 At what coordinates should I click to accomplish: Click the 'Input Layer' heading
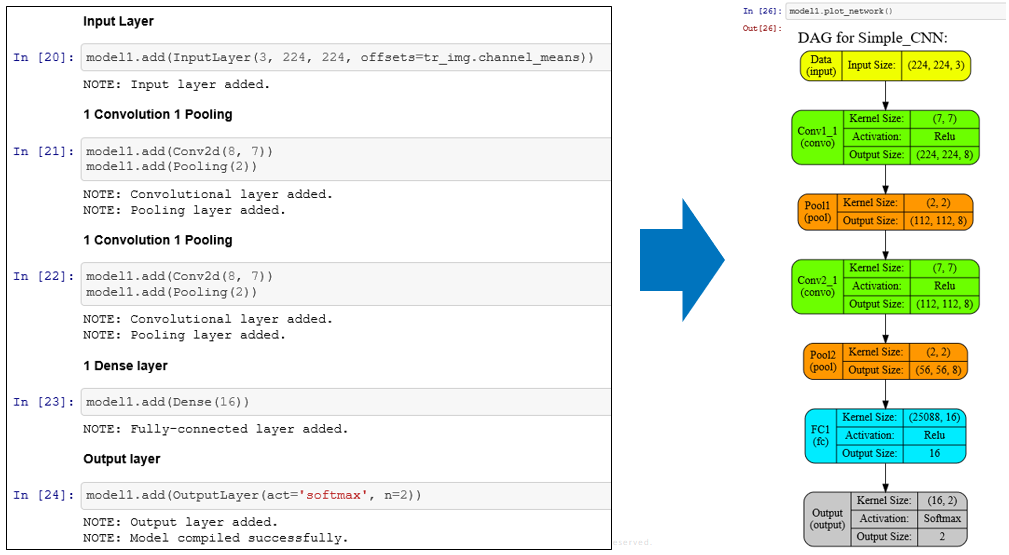[x=118, y=21]
